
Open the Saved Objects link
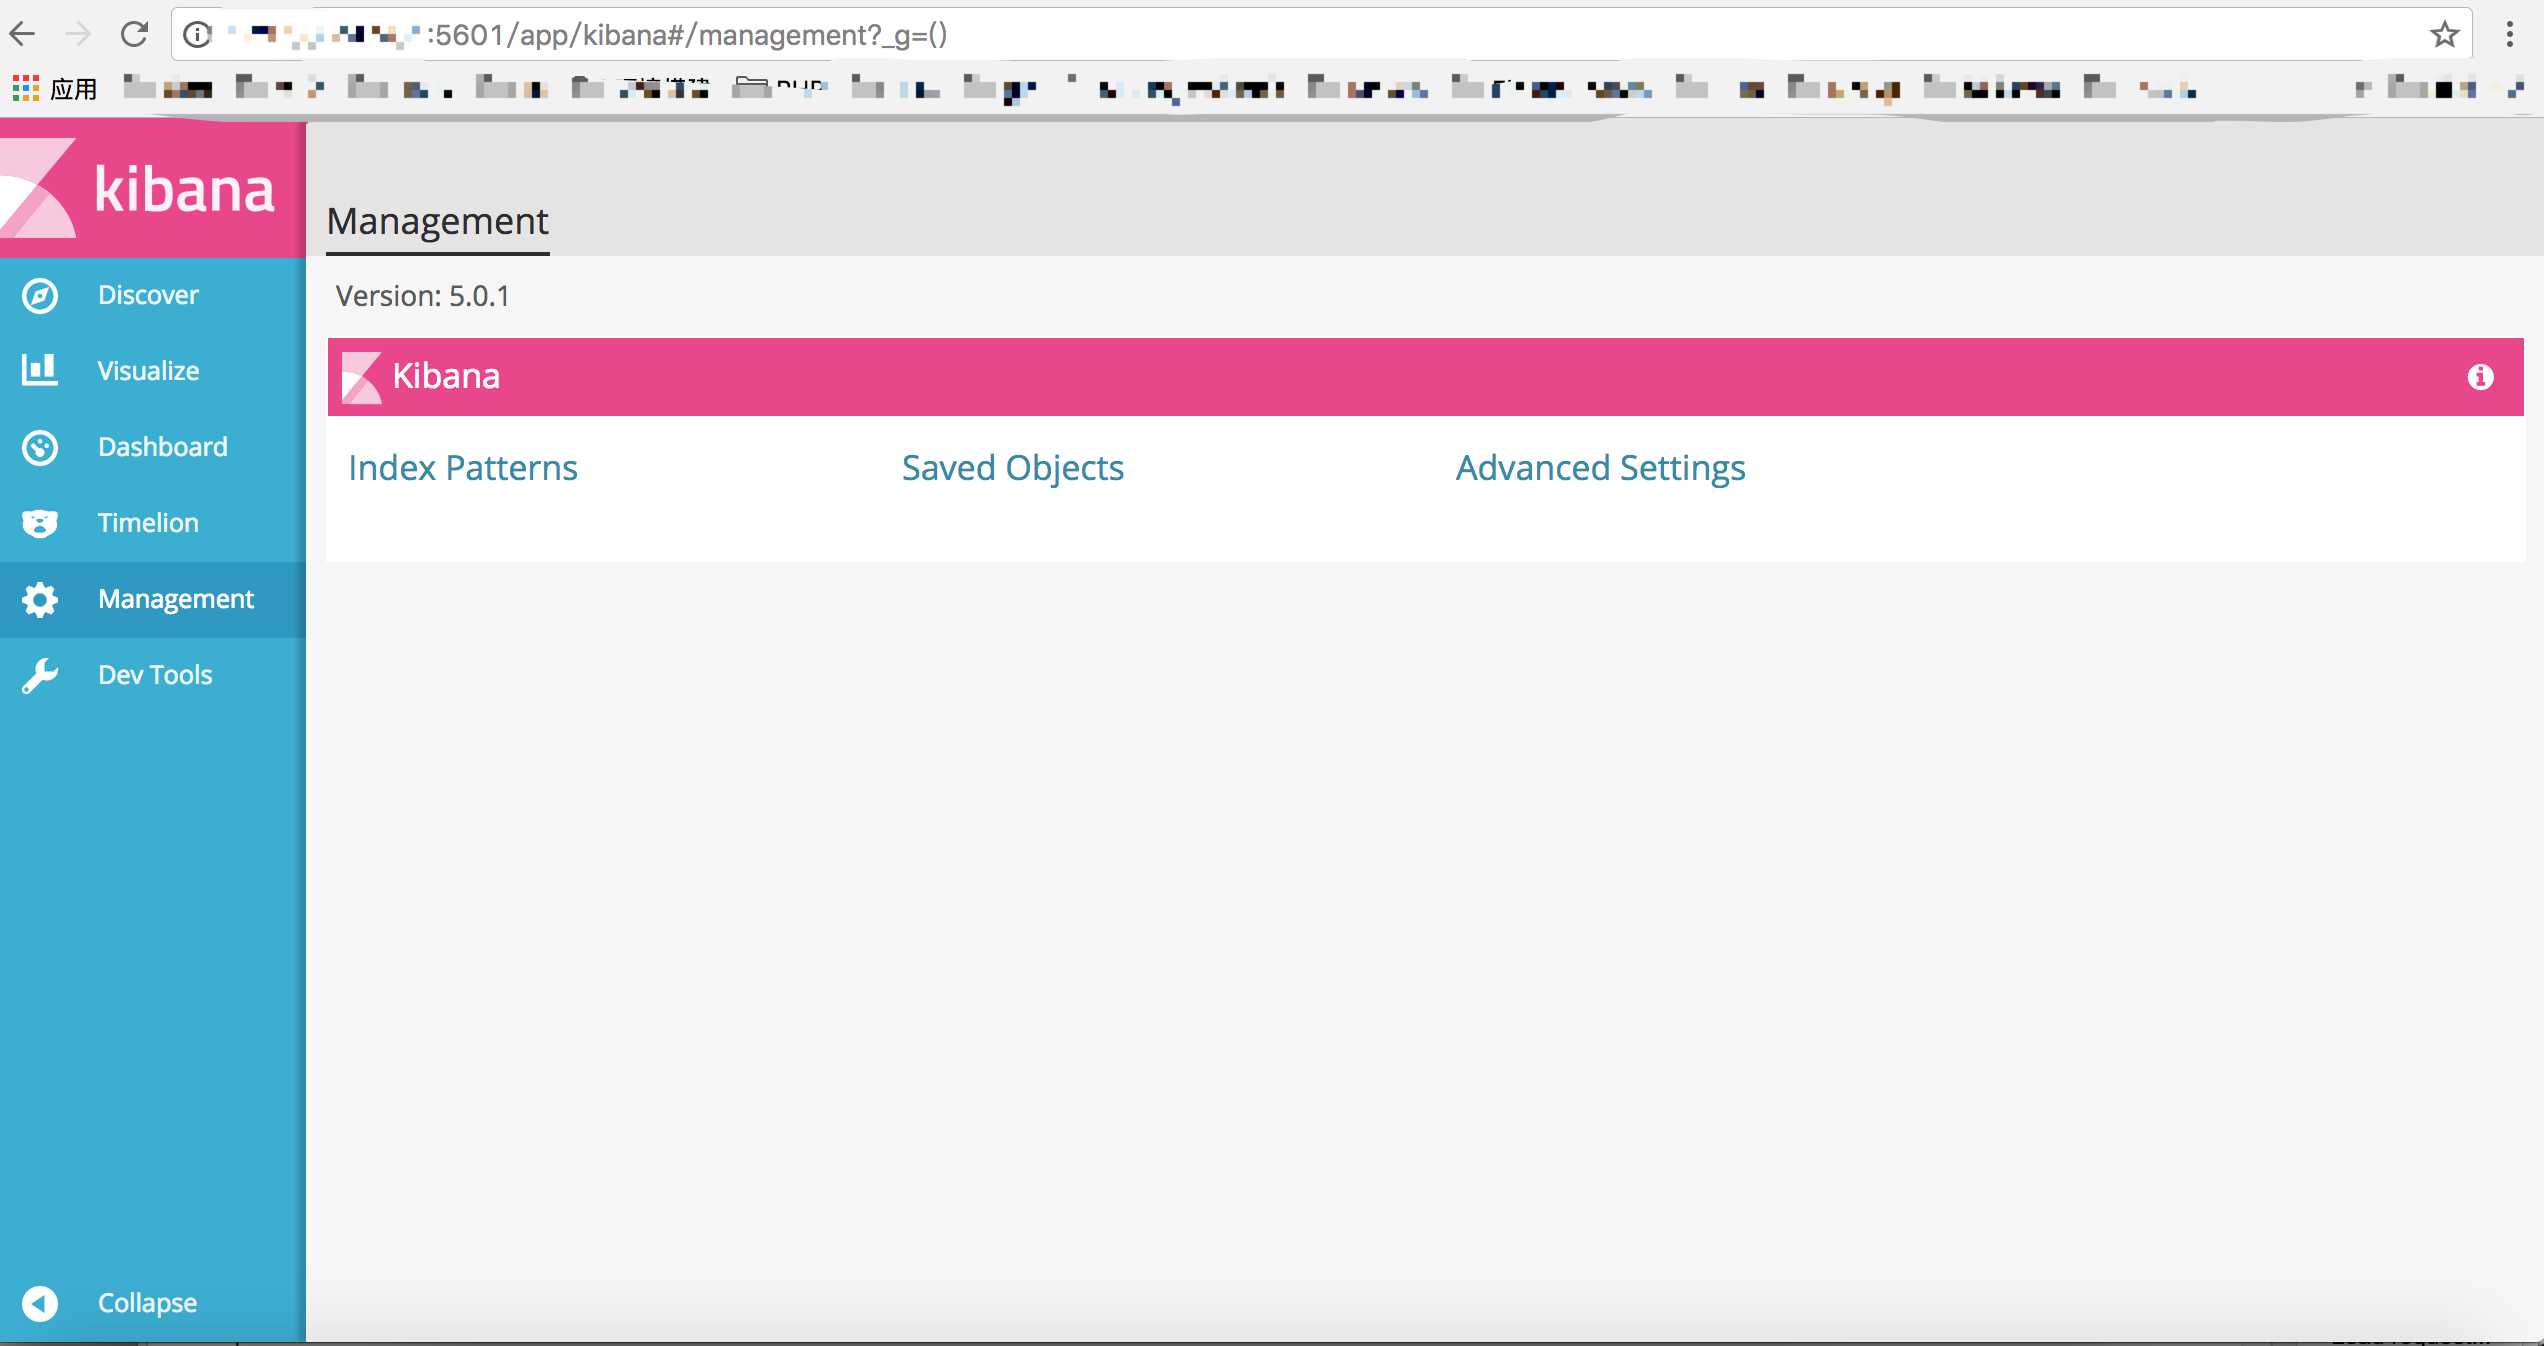(x=1013, y=468)
